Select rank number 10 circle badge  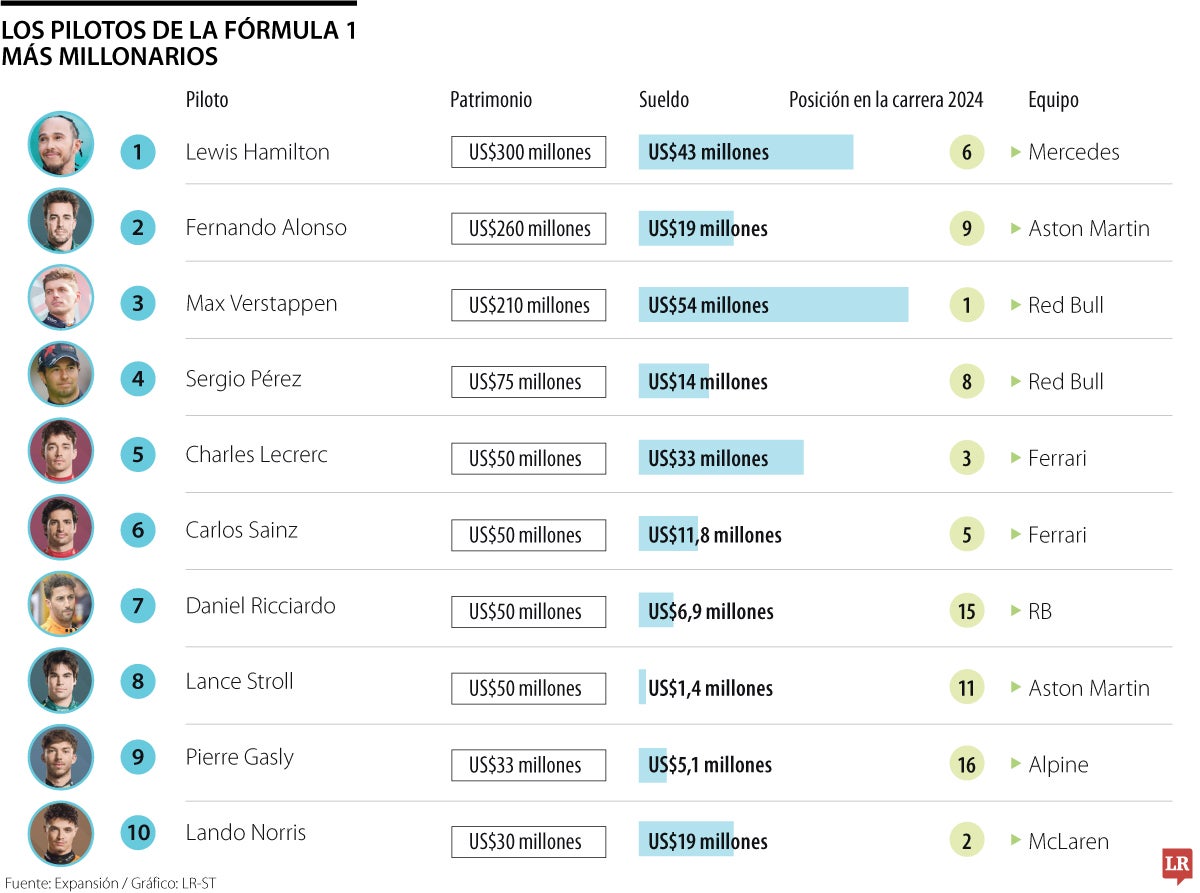point(138,832)
